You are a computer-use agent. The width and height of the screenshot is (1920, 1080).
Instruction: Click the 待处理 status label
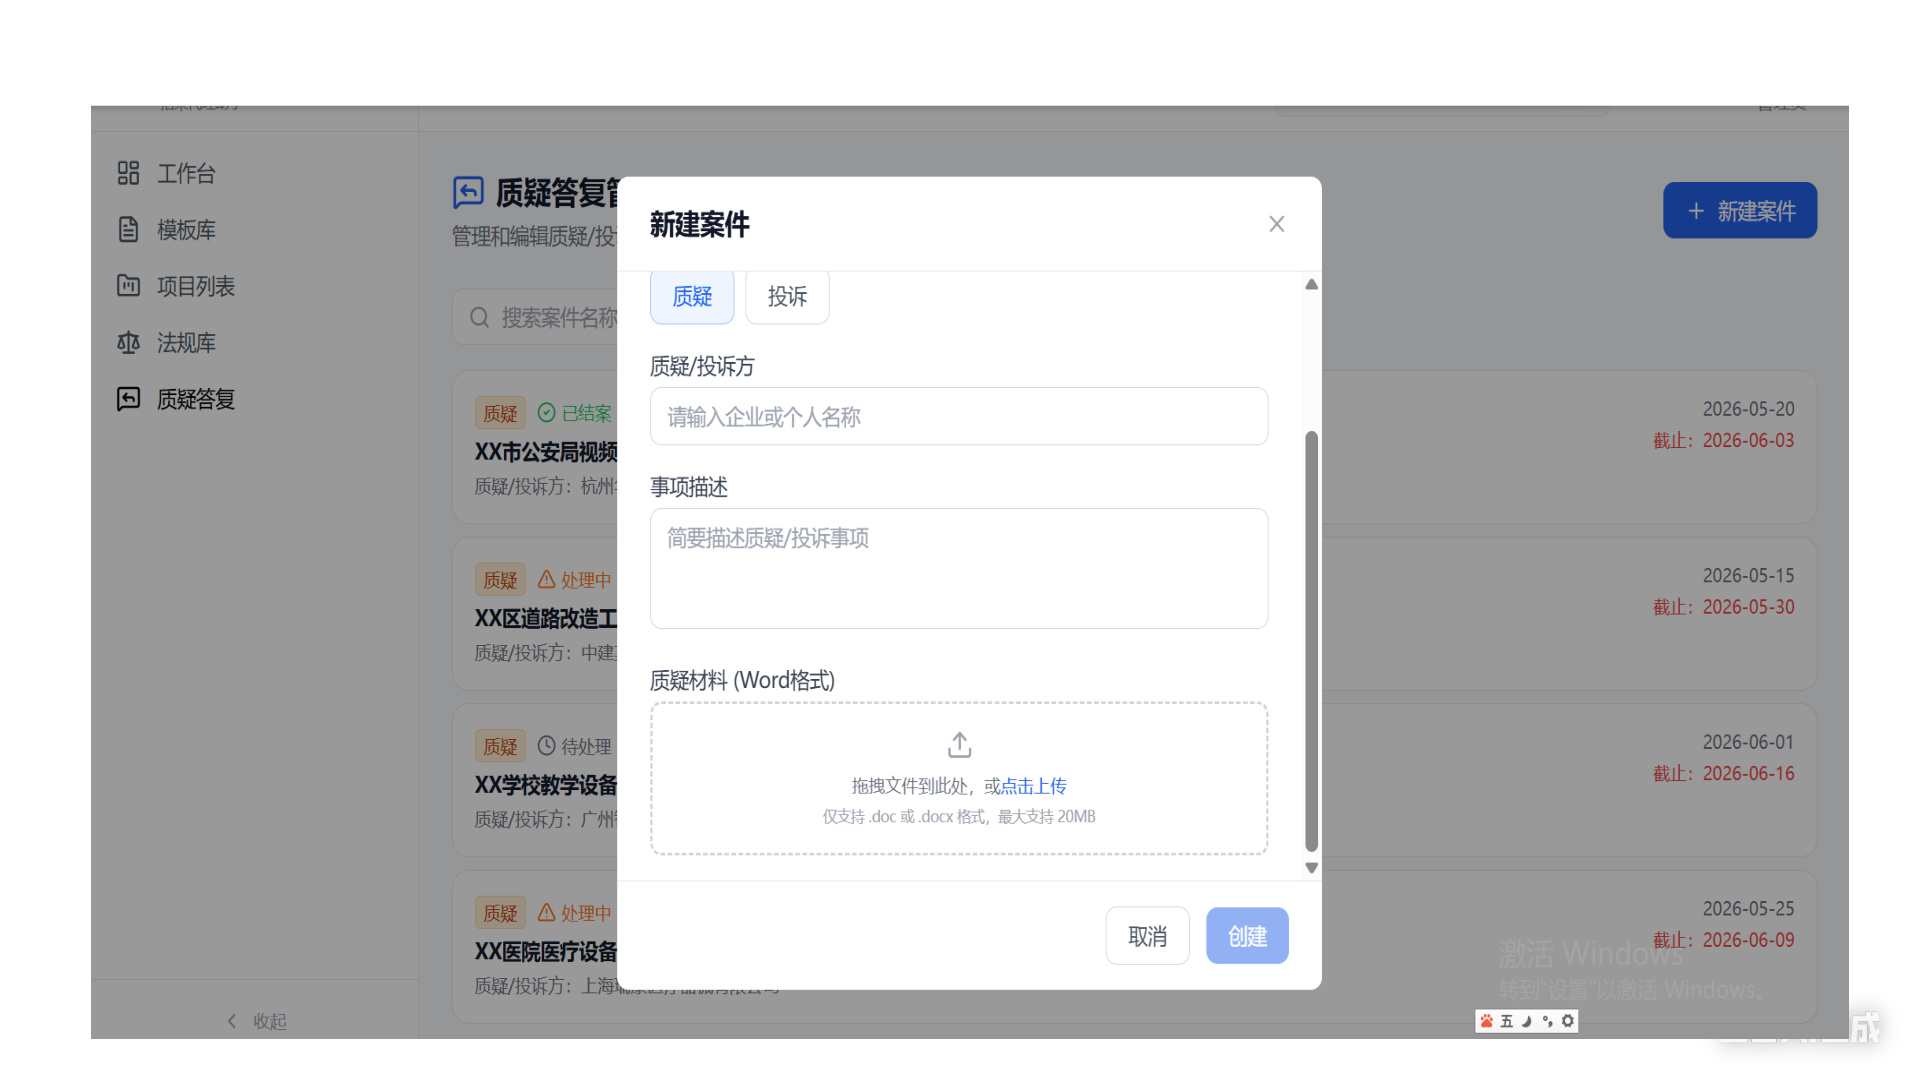coord(586,746)
